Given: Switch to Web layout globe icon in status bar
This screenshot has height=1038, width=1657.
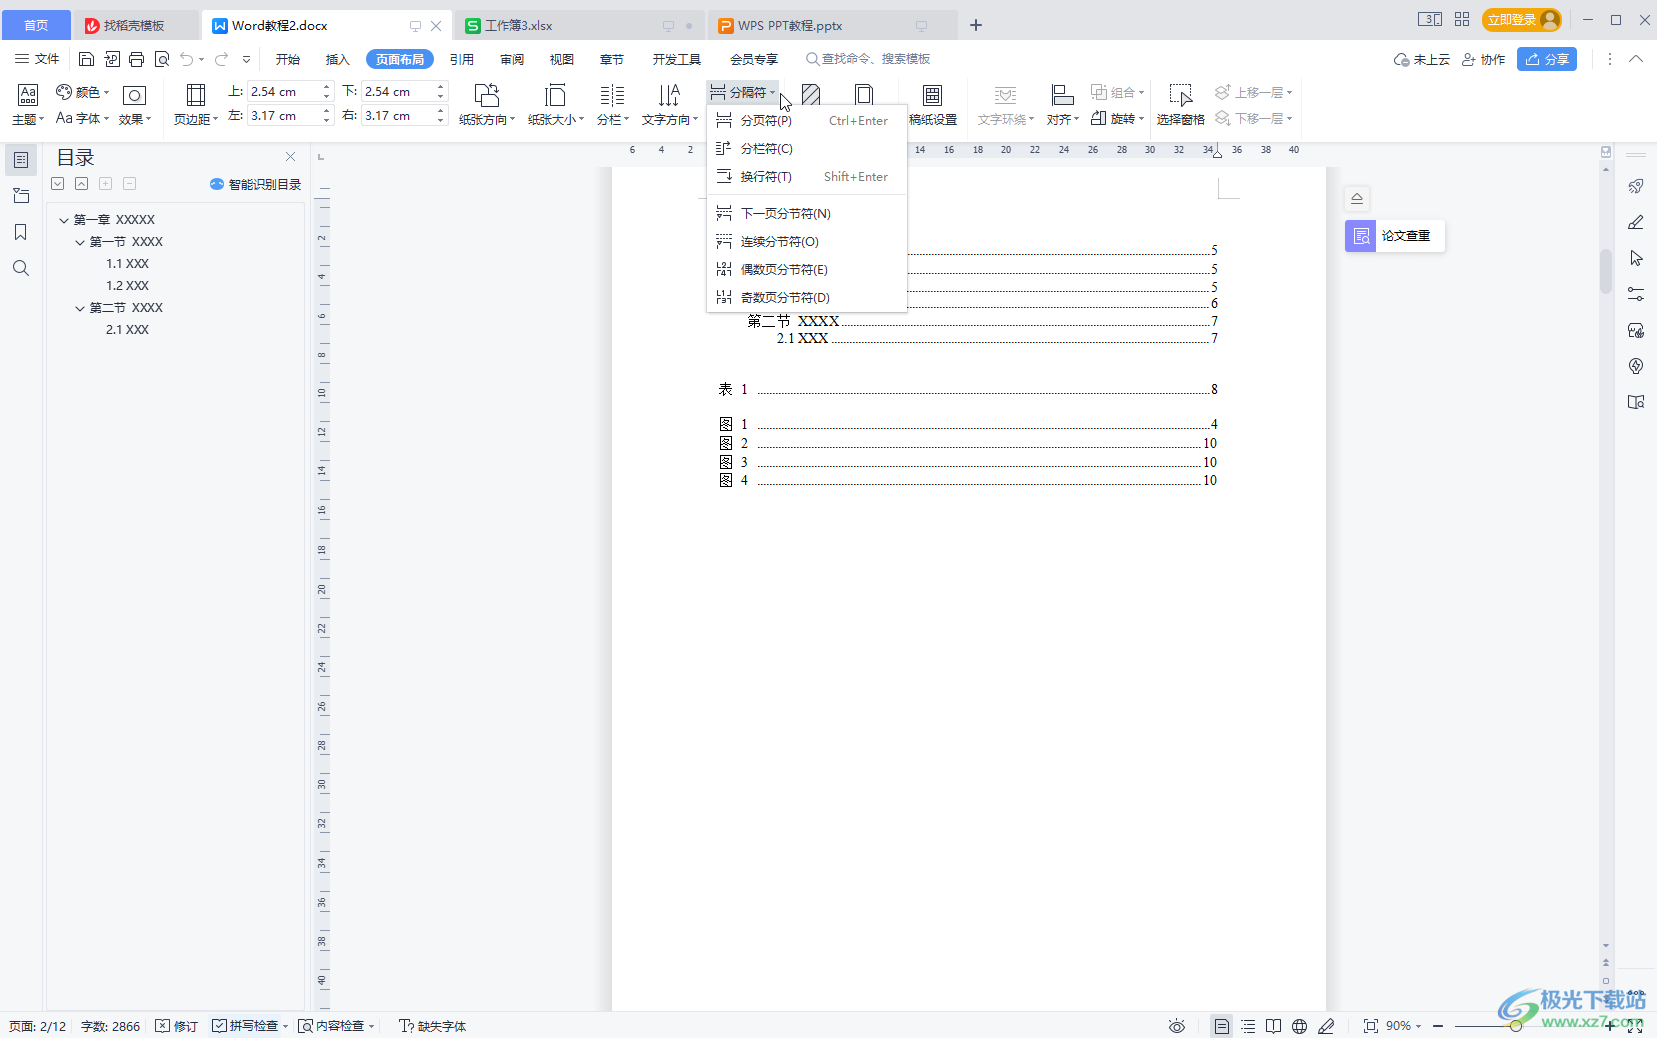Looking at the screenshot, I should click(x=1299, y=1026).
